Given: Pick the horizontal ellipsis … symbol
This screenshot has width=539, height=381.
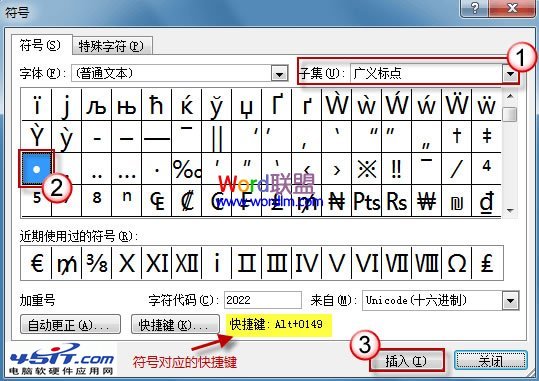Looking at the screenshot, I should 126,168.
